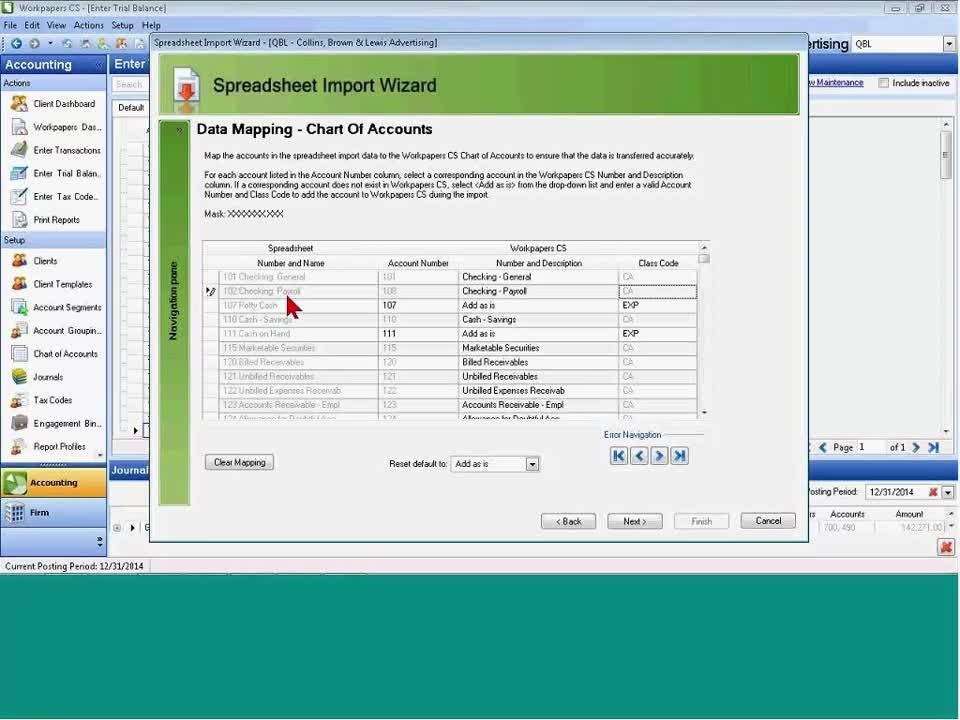Collapse the Accounting navigation pane
The height and width of the screenshot is (720, 960).
pyautogui.click(x=98, y=65)
